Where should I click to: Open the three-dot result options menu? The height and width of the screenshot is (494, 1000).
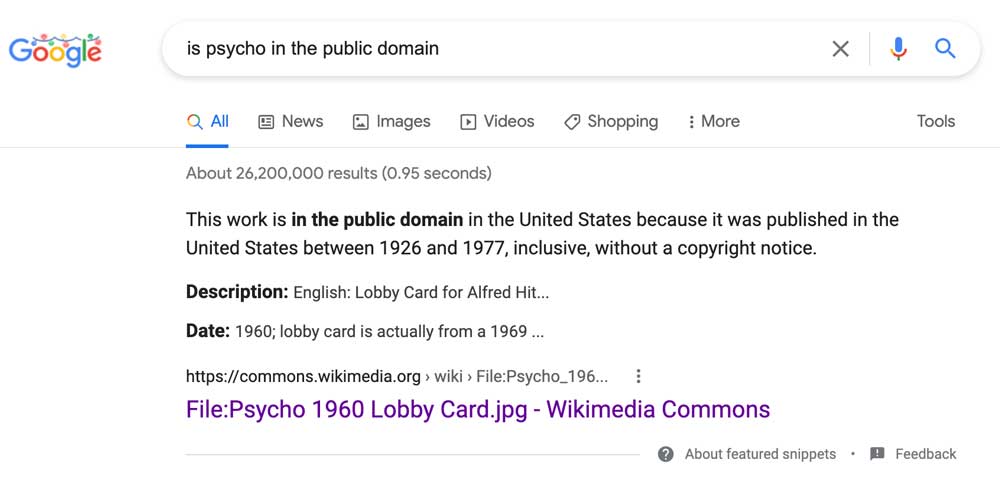tap(638, 377)
